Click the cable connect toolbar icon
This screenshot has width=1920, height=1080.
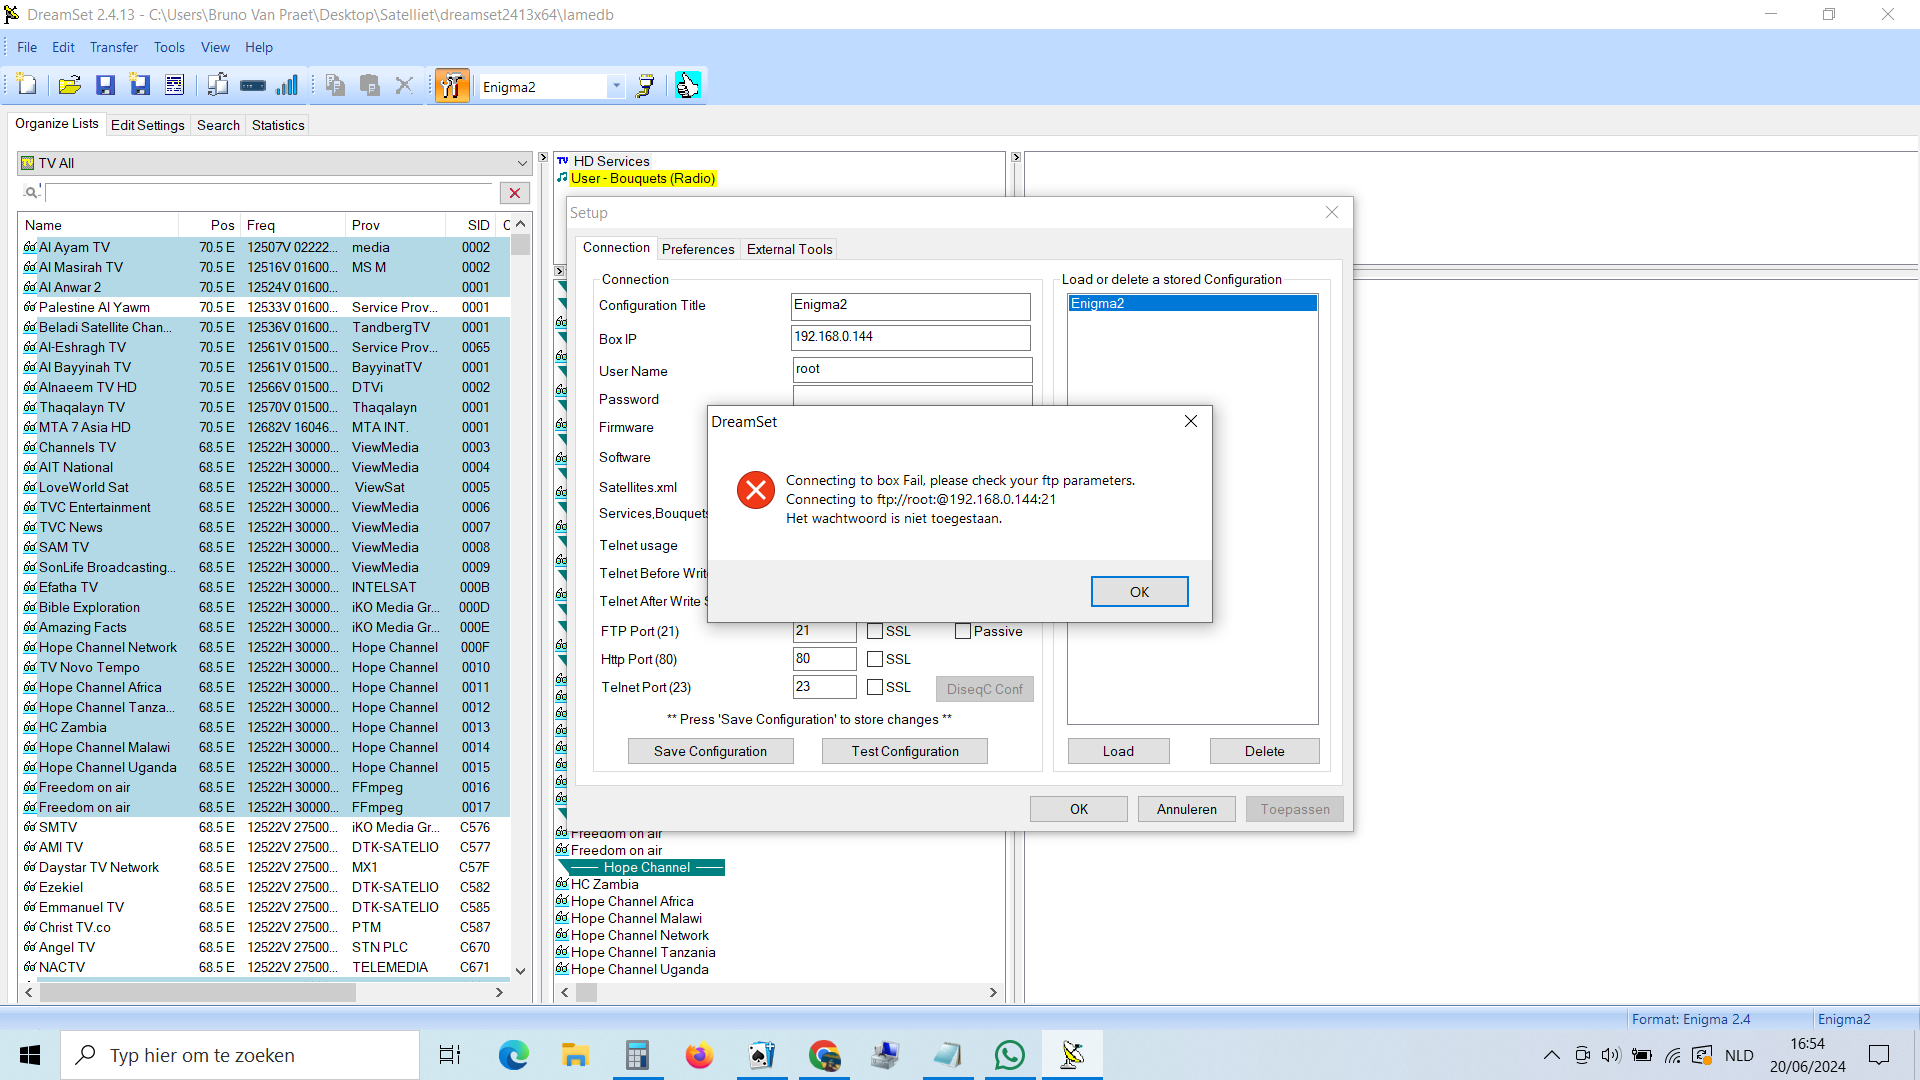[x=645, y=86]
